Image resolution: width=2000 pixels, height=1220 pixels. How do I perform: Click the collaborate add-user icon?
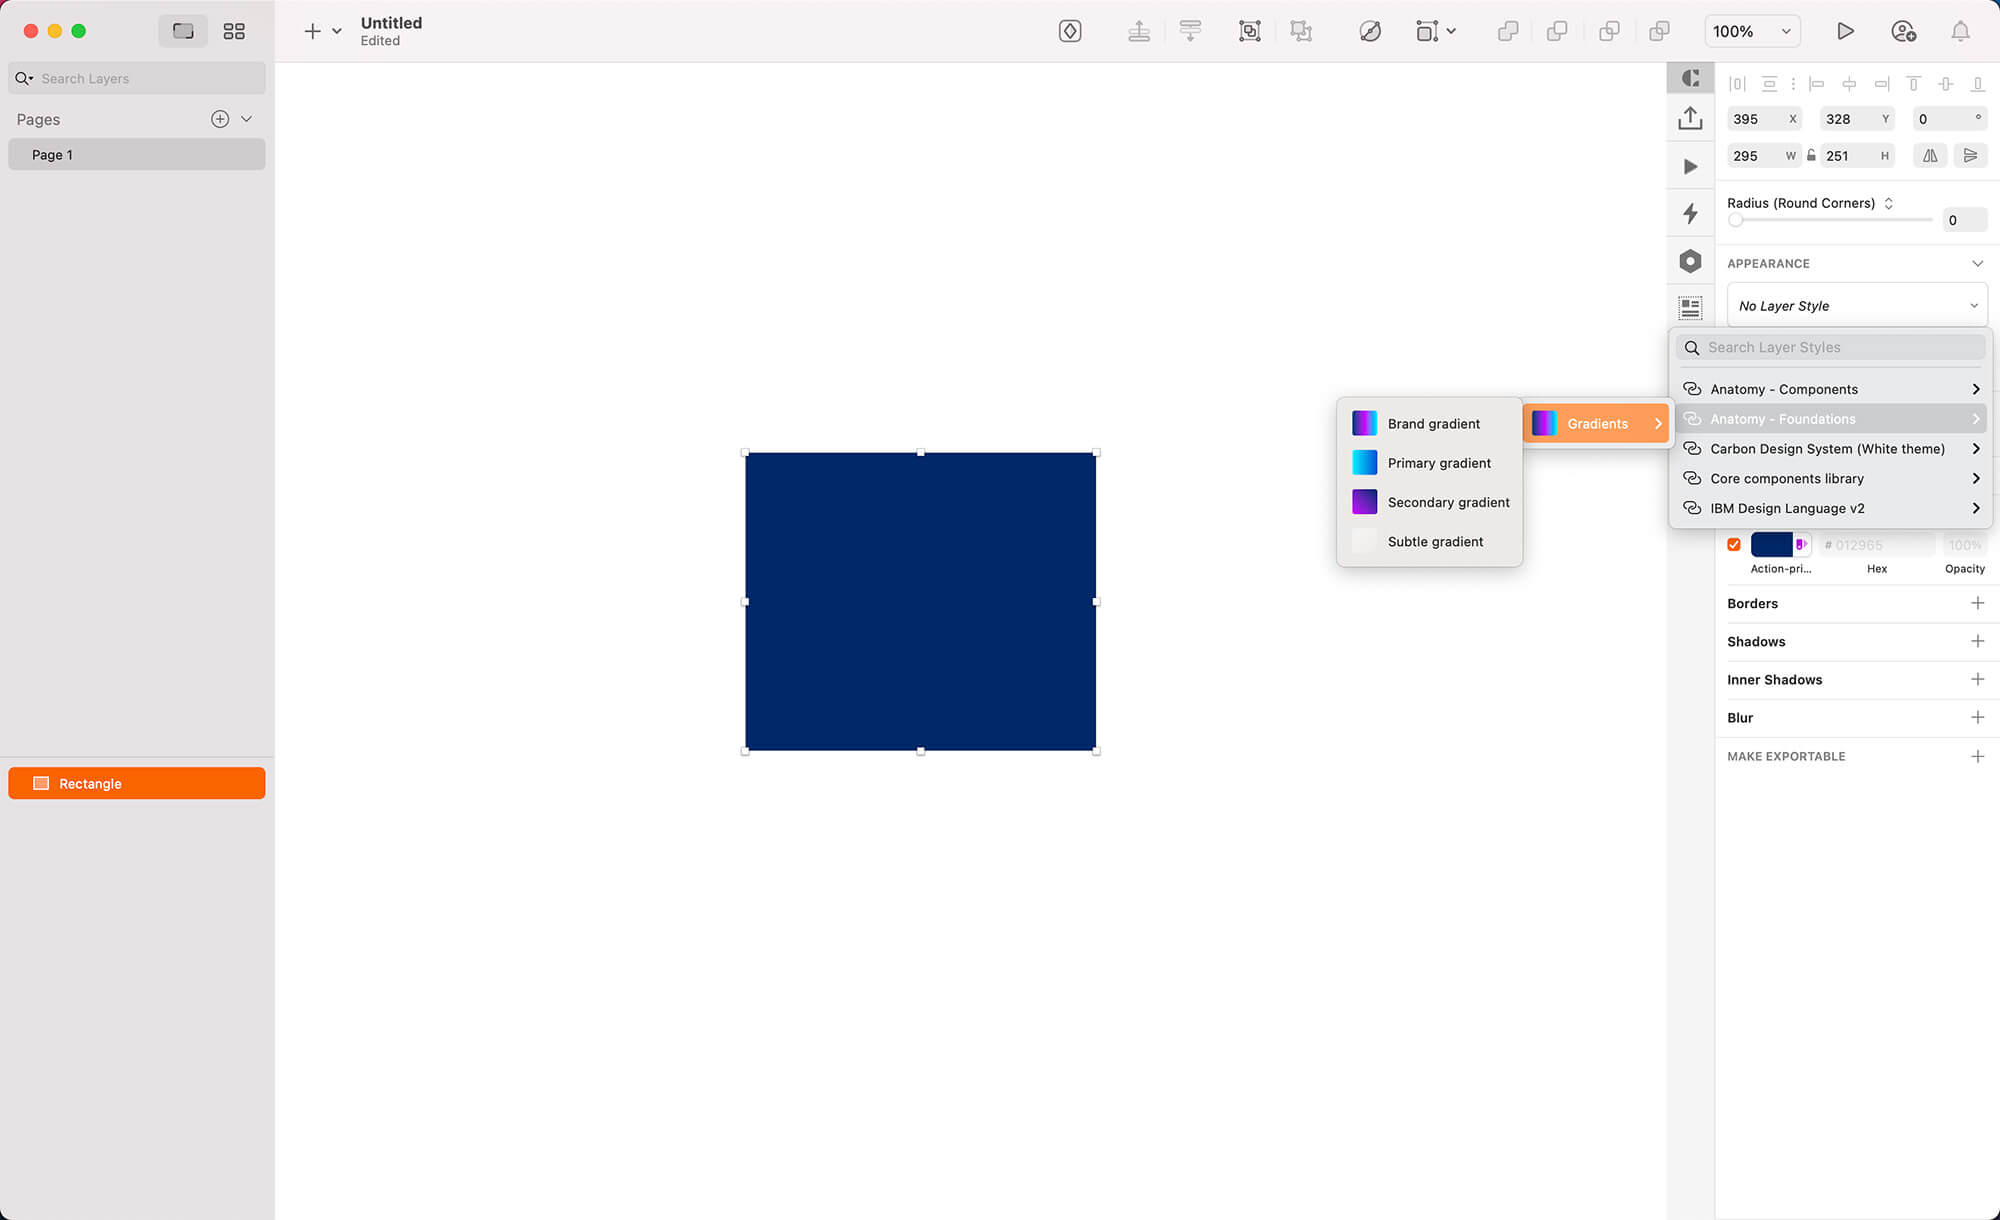(x=1903, y=31)
